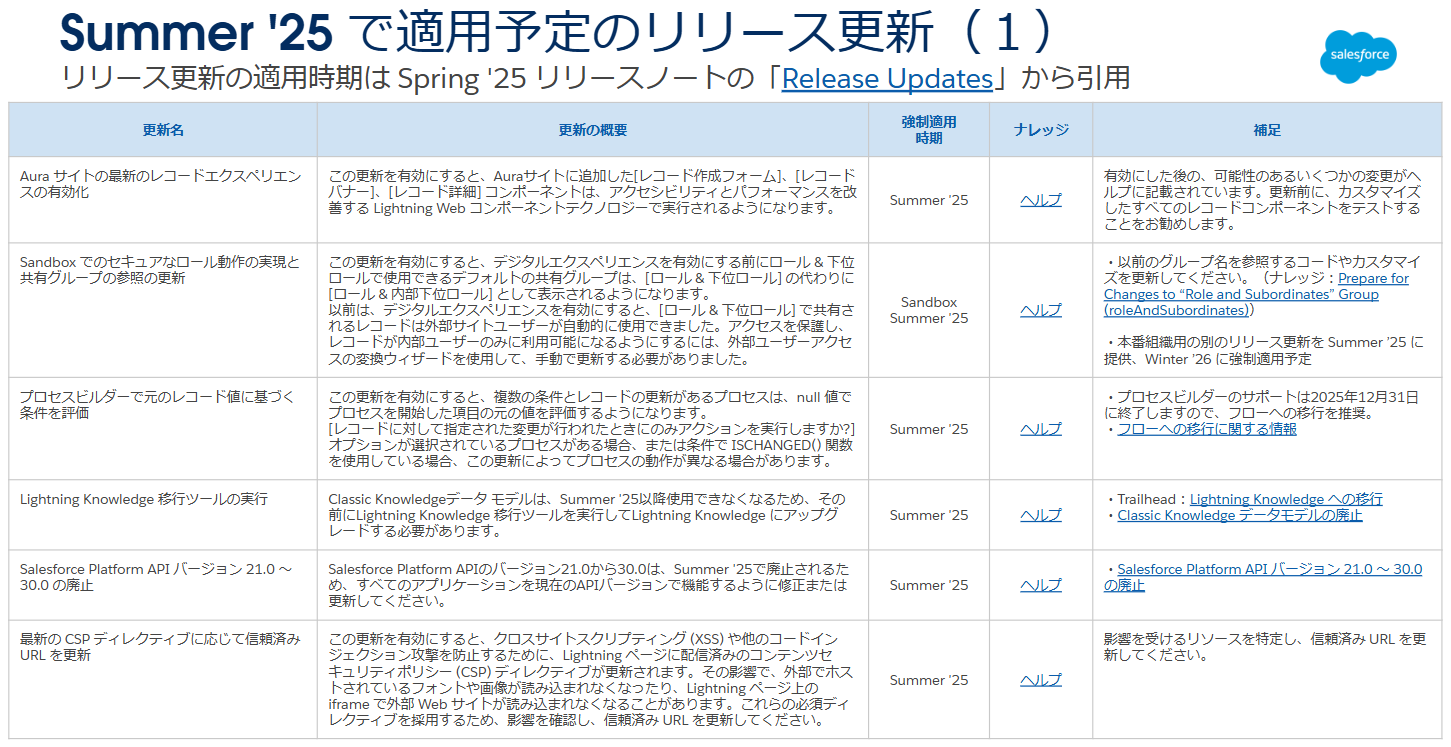This screenshot has height=747, width=1451.
Task: Open Lightning Knowledge への移行 Trailhead link
Action: 1286,499
